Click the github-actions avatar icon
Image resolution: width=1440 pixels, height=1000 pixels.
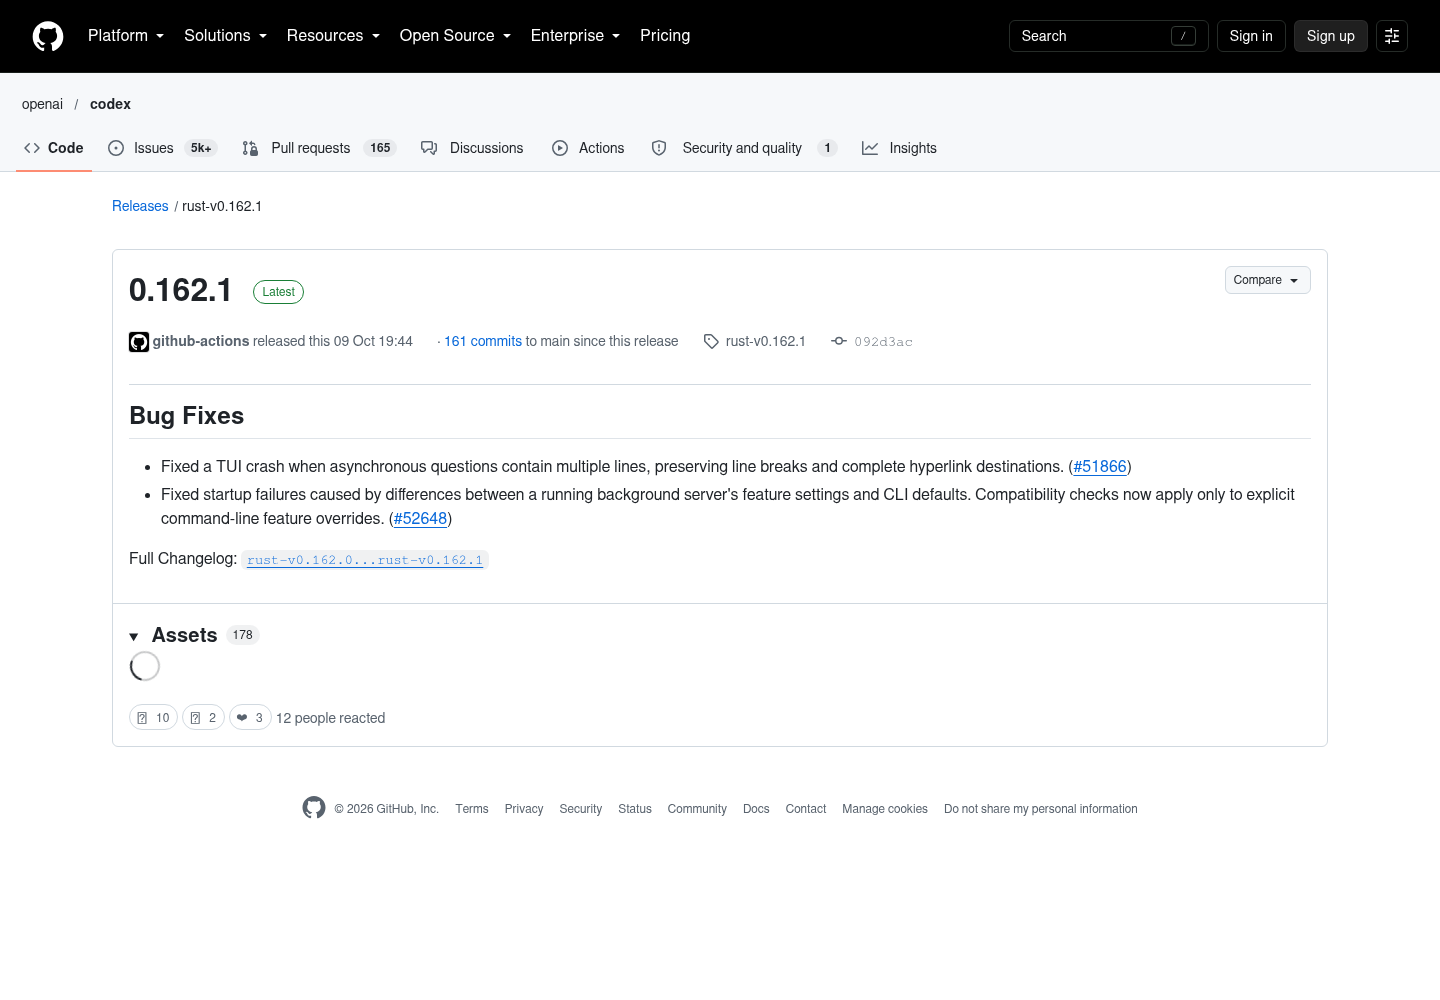(139, 342)
